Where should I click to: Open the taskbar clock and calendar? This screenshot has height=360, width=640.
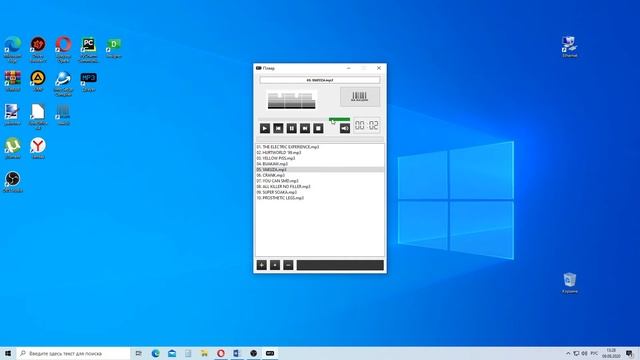coord(611,353)
